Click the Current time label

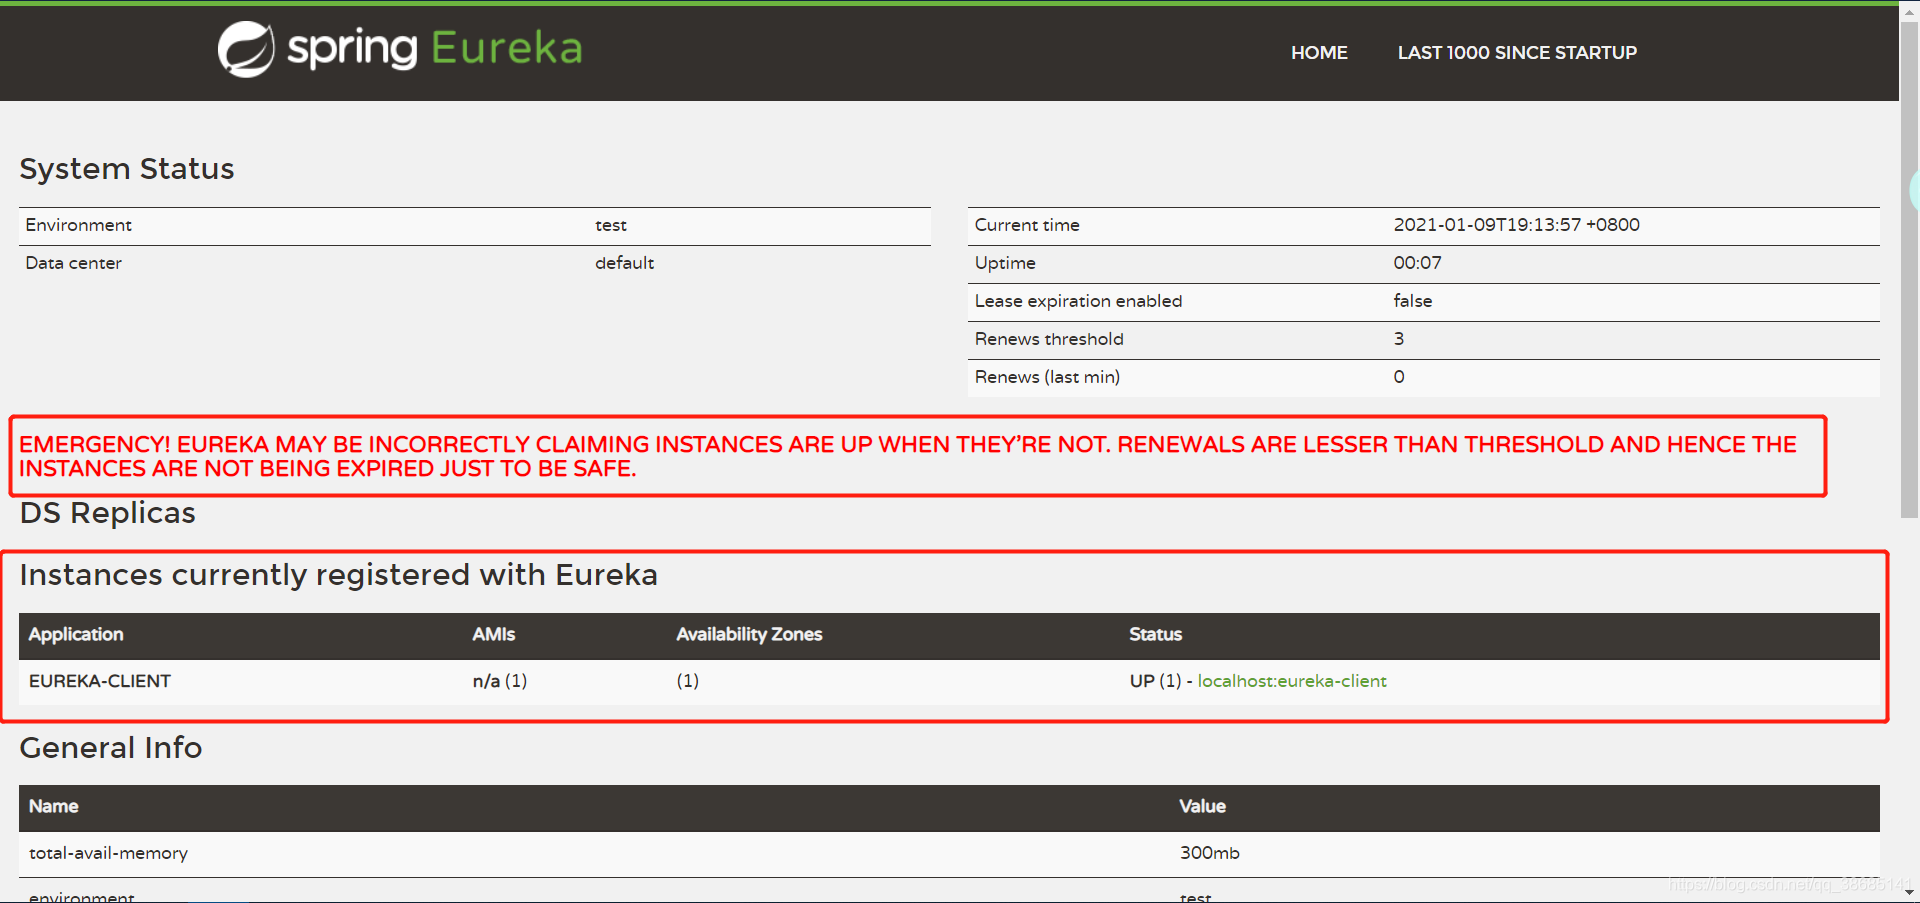coord(1027,225)
